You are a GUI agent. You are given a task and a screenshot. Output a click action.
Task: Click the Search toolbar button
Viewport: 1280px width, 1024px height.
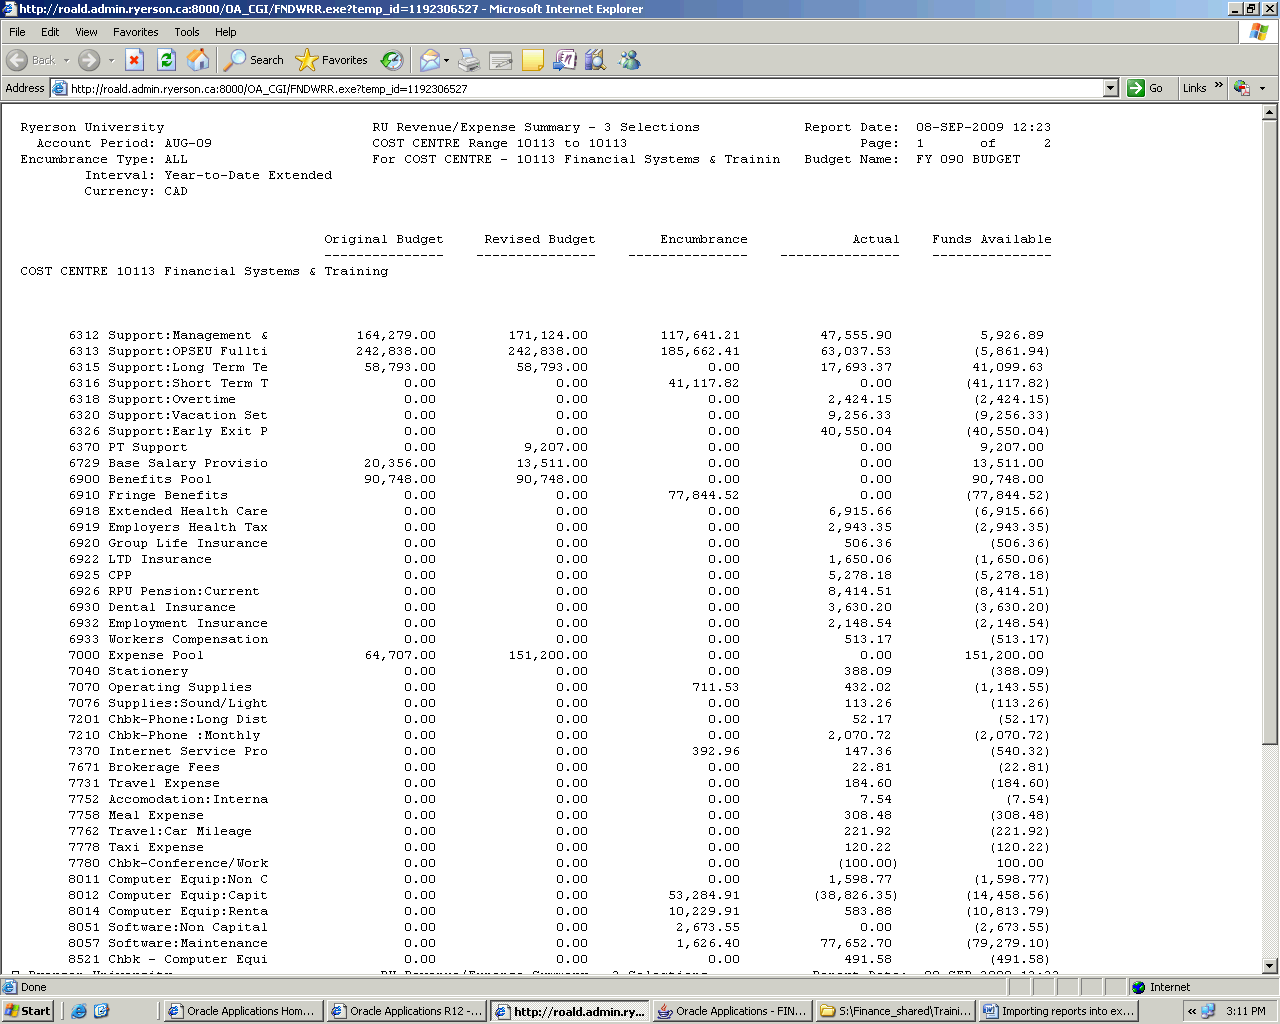(254, 60)
